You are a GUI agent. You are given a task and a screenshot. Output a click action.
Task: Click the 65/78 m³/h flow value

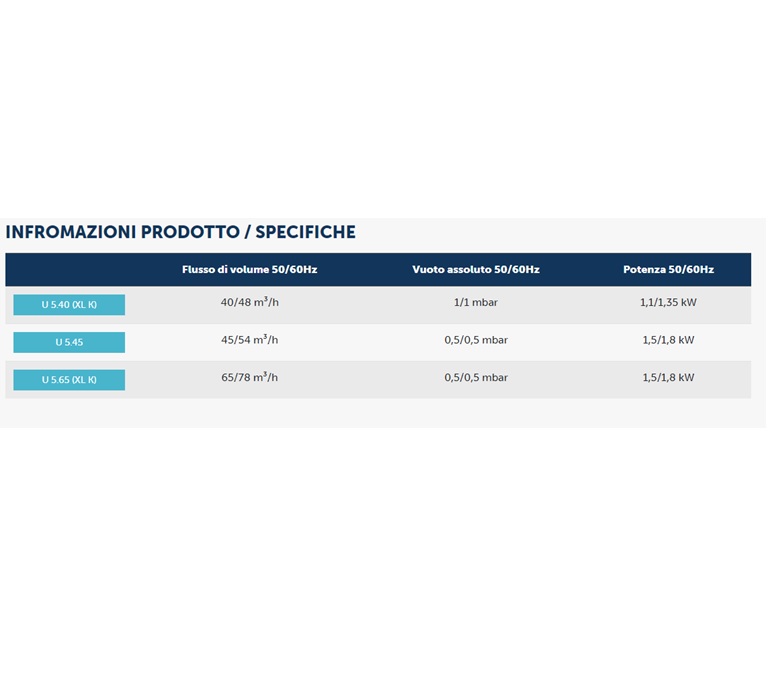click(x=249, y=378)
